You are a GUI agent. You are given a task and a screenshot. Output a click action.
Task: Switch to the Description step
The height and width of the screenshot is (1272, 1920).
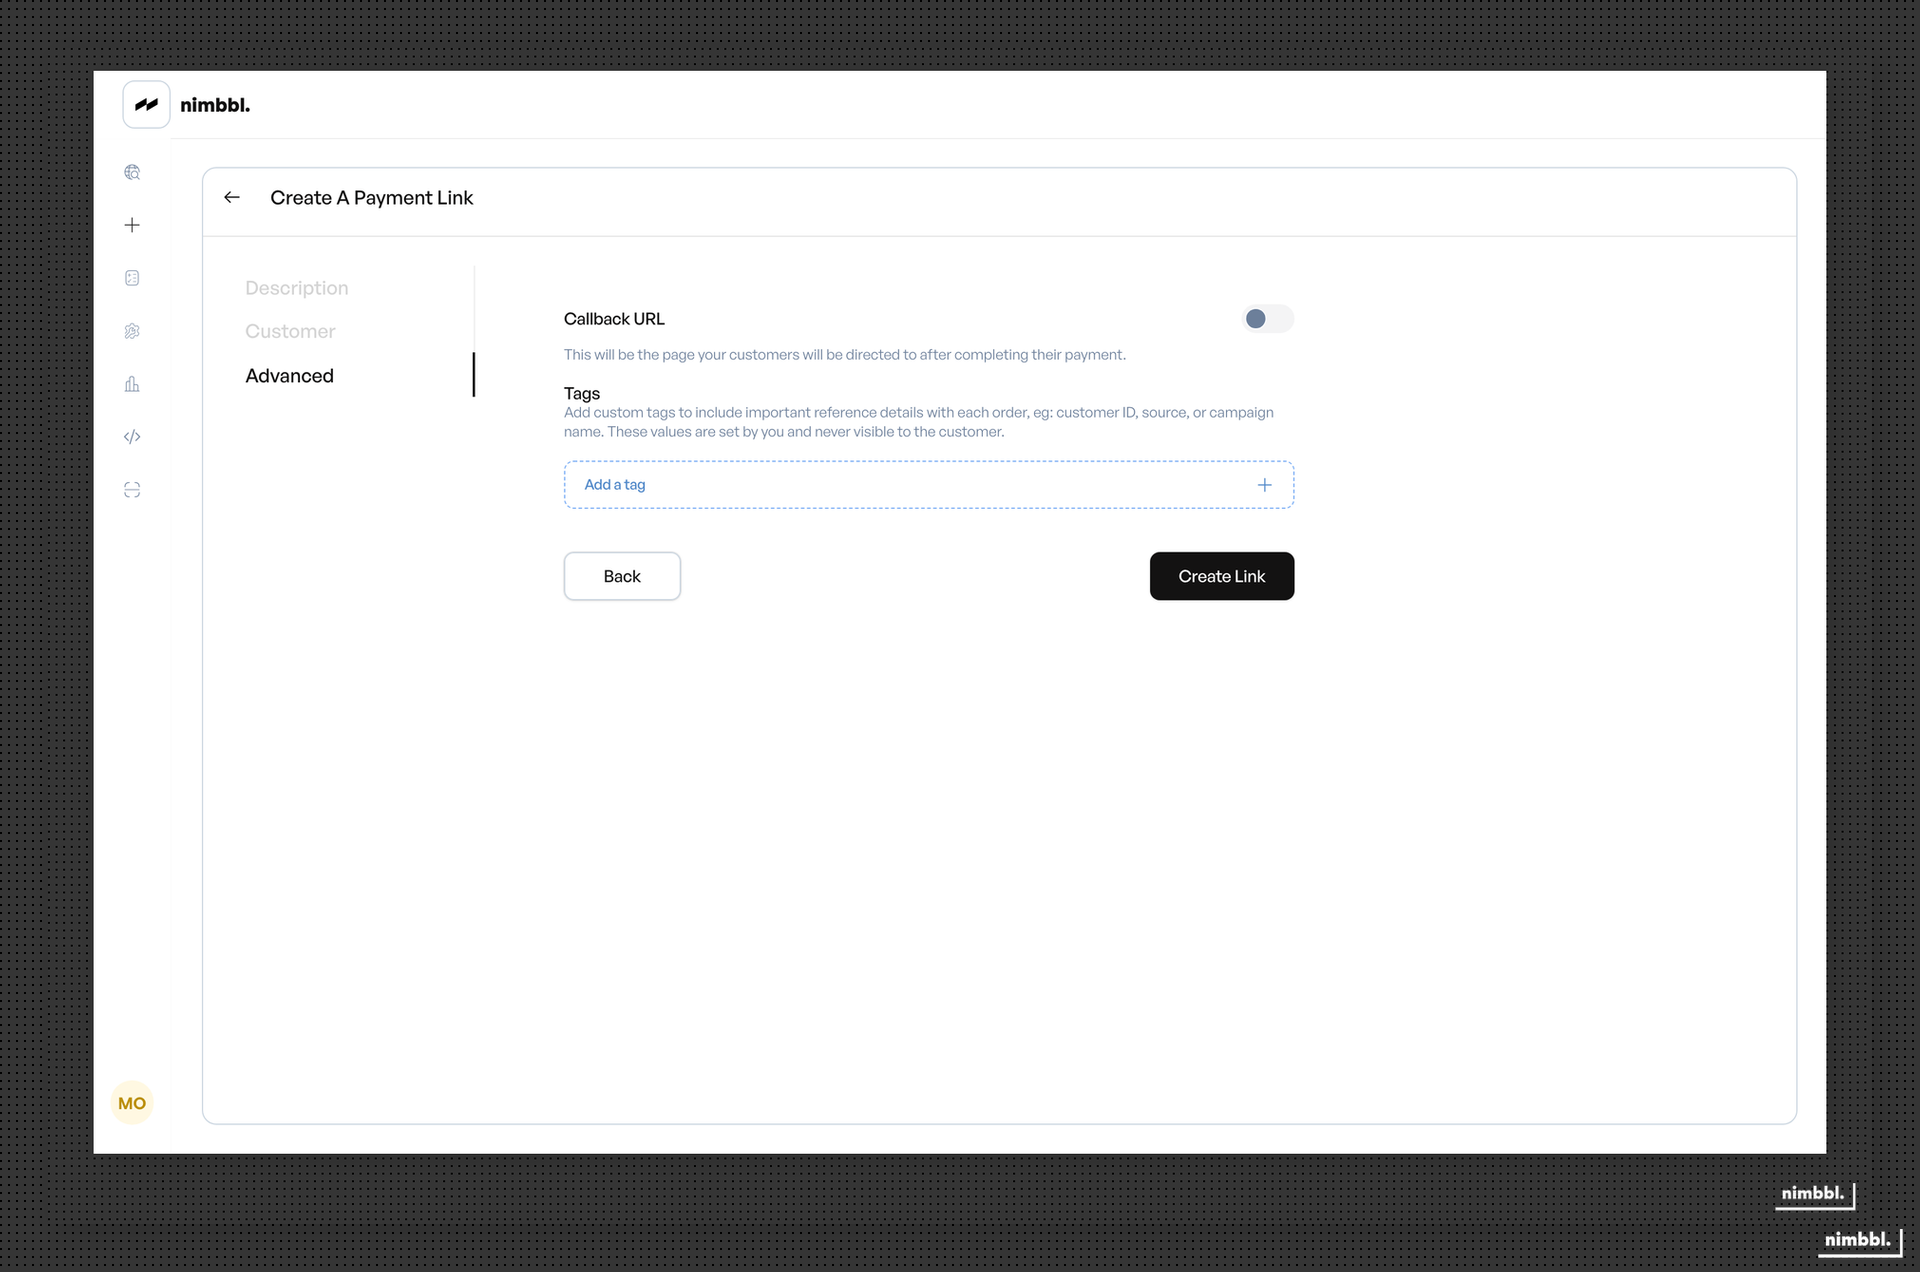coord(296,287)
